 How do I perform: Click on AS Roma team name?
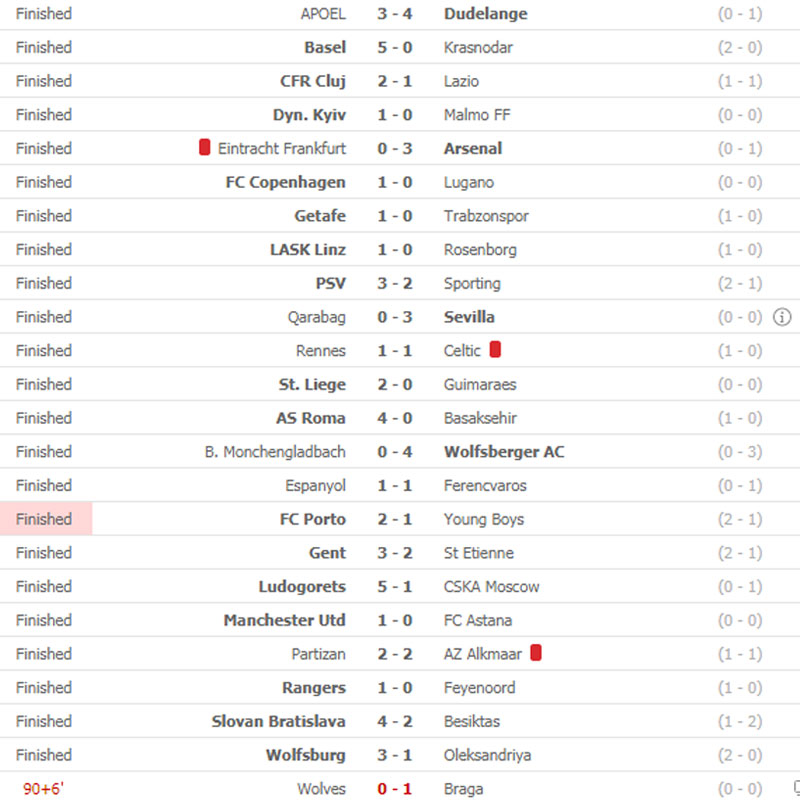click(x=311, y=418)
